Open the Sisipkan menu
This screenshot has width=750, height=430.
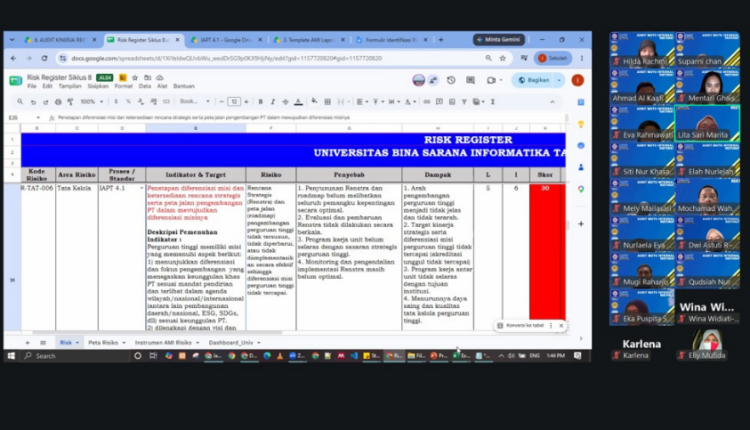(98, 86)
